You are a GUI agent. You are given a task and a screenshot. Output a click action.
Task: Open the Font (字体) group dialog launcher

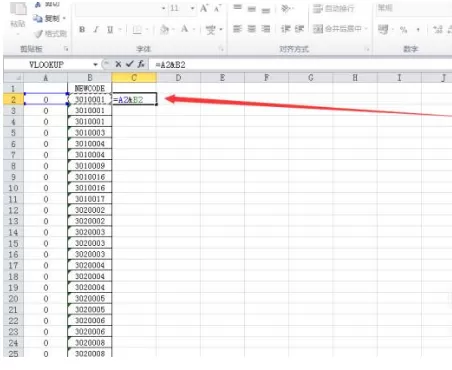pyautogui.click(x=221, y=49)
